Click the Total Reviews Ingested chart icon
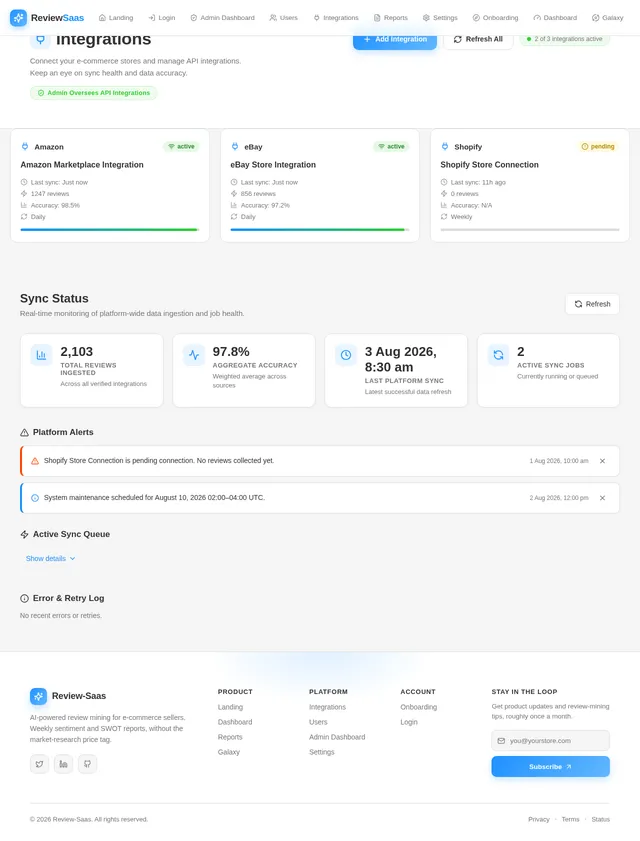The image size is (640, 841). (x=41, y=355)
